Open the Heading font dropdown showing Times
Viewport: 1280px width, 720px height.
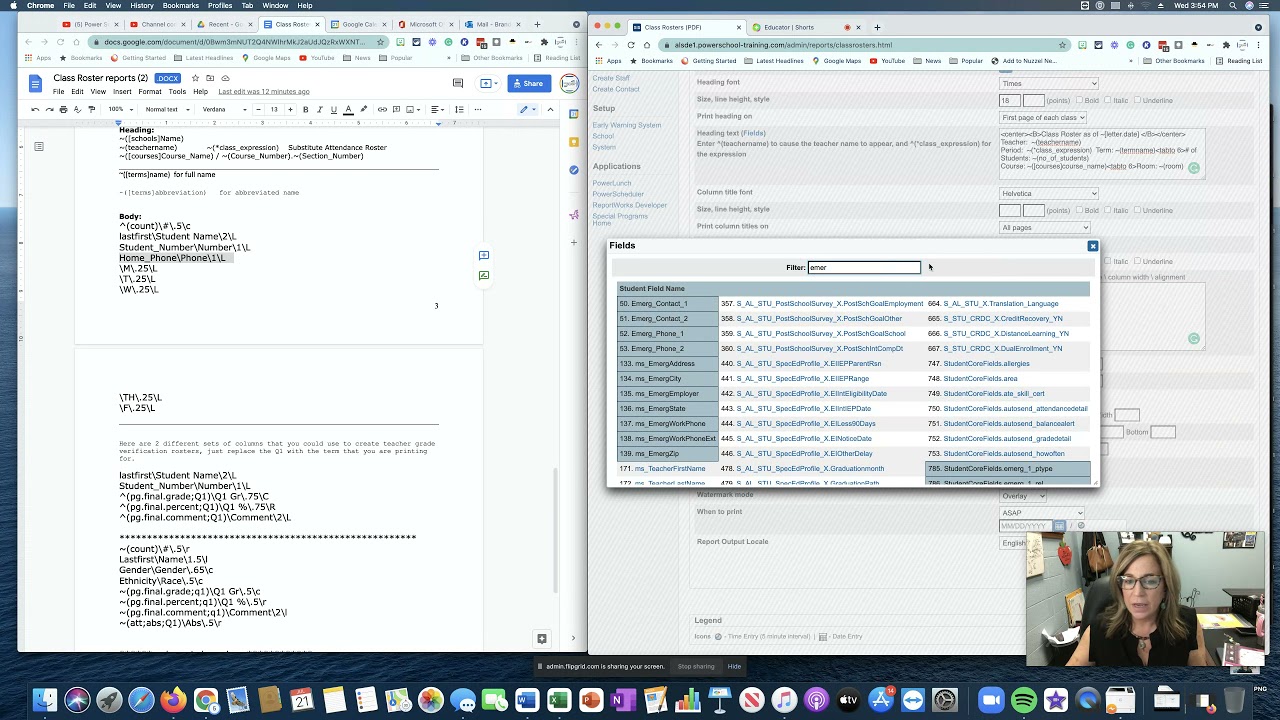(1048, 84)
